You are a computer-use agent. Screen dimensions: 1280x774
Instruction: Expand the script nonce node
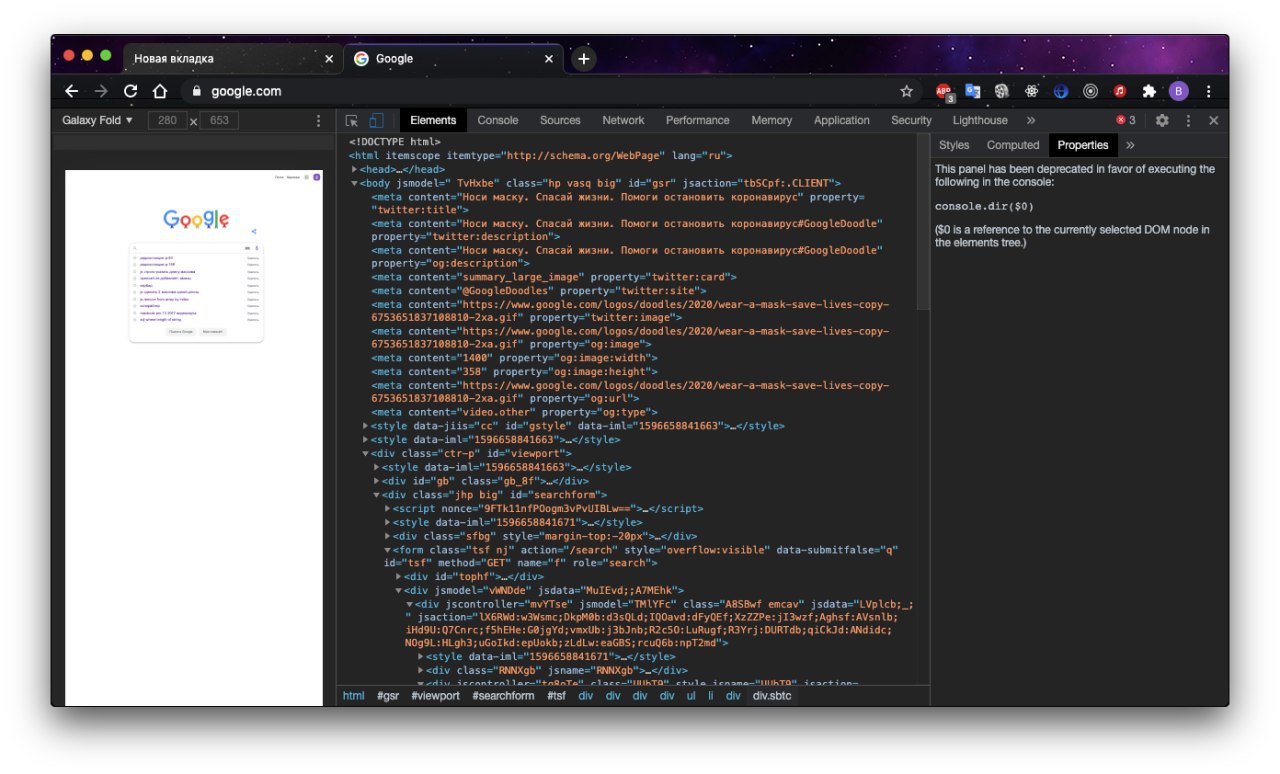(387, 509)
